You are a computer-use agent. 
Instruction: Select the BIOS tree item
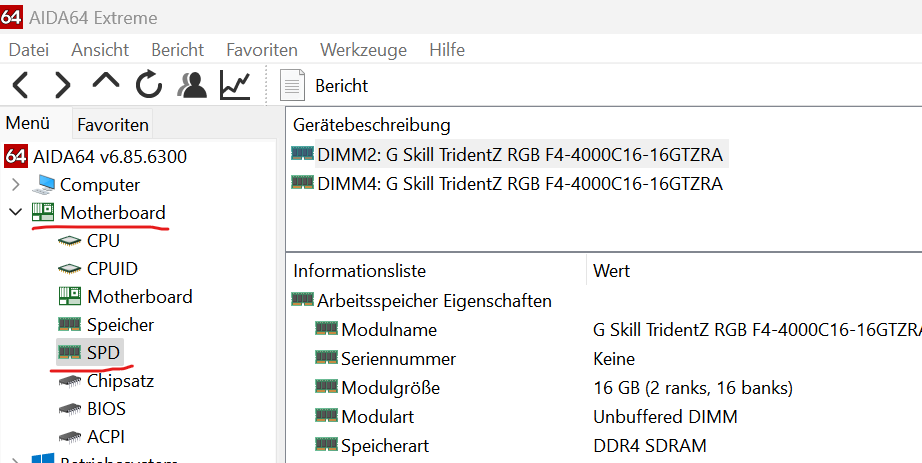click(106, 408)
